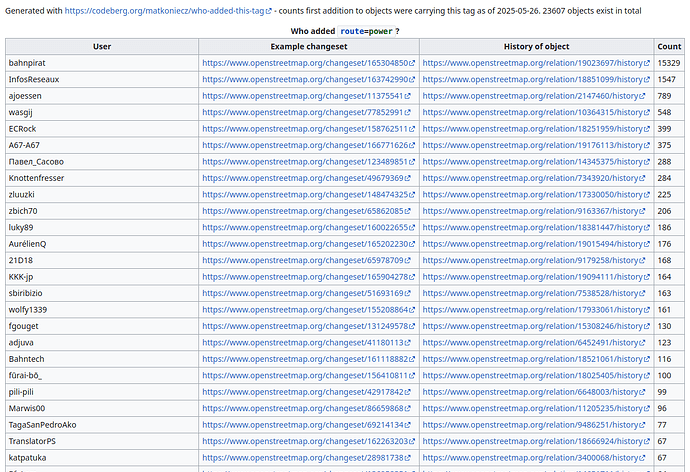The height and width of the screenshot is (472, 690).
Task: Open relation 15308246 history link
Action: [x=536, y=326]
